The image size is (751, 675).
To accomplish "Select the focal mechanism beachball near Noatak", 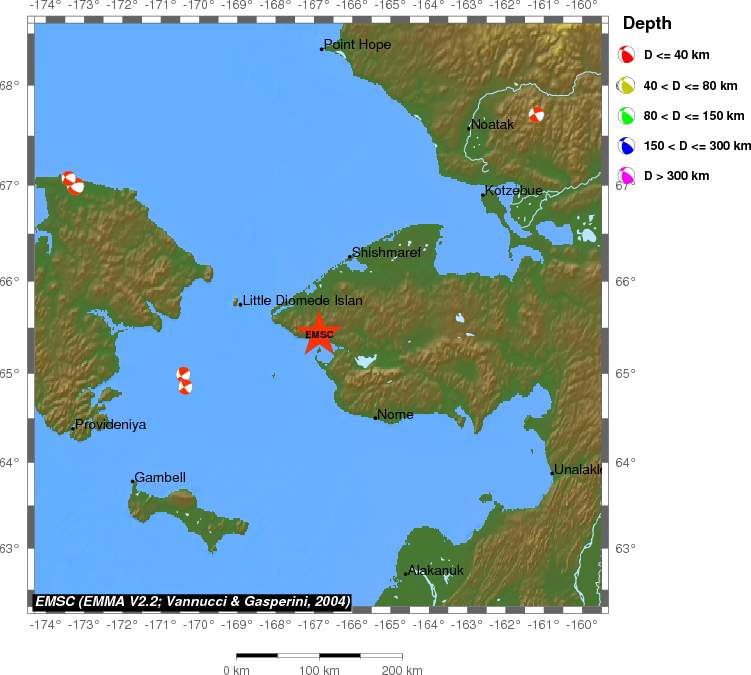I will pos(537,114).
